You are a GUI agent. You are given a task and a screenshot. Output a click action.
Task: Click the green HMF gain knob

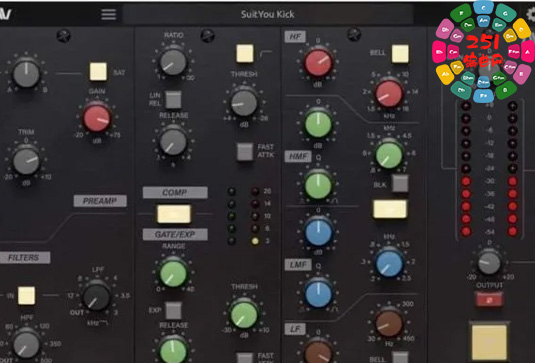tap(318, 124)
